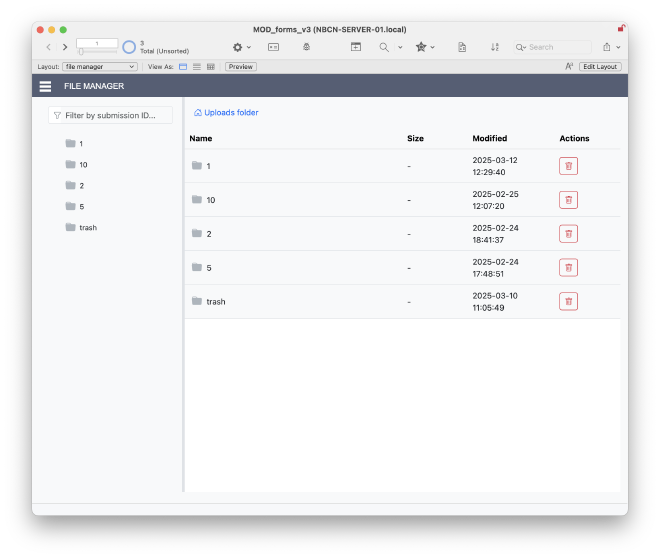The width and height of the screenshot is (660, 558).
Task: Click the new window layout toolbar icon
Action: point(356,47)
